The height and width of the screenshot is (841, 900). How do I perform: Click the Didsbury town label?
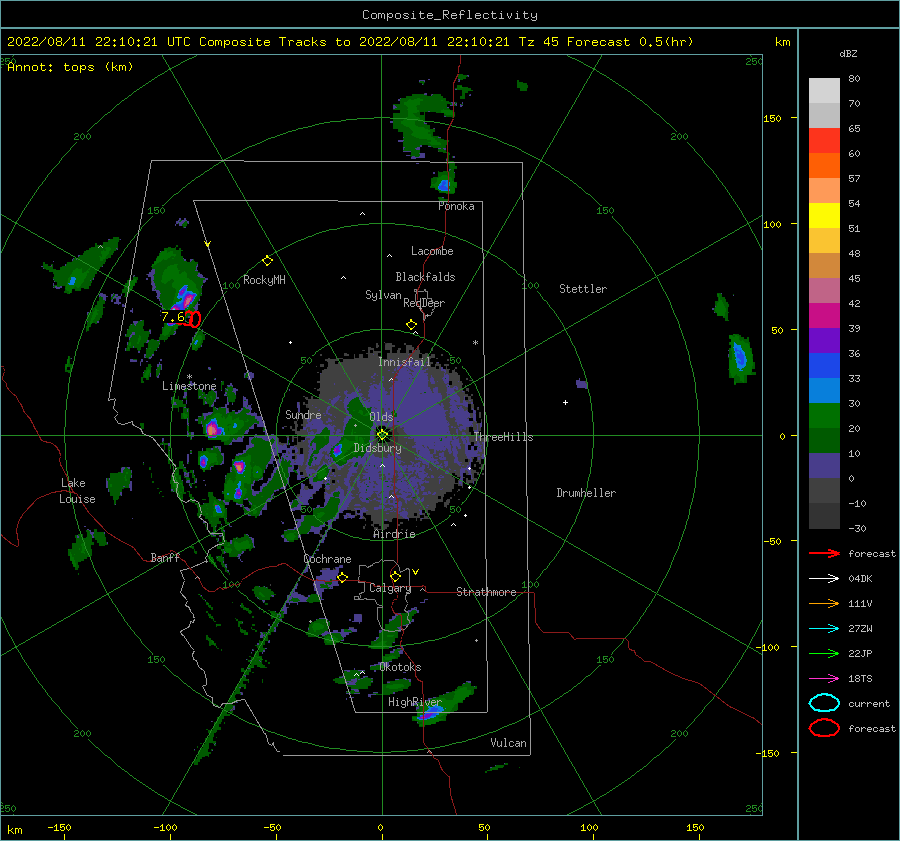377,448
